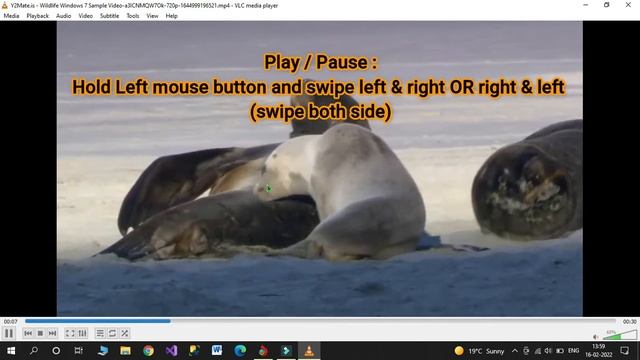Image resolution: width=640 pixels, height=360 pixels.
Task: Open the Windows Start menu
Action: 11,351
